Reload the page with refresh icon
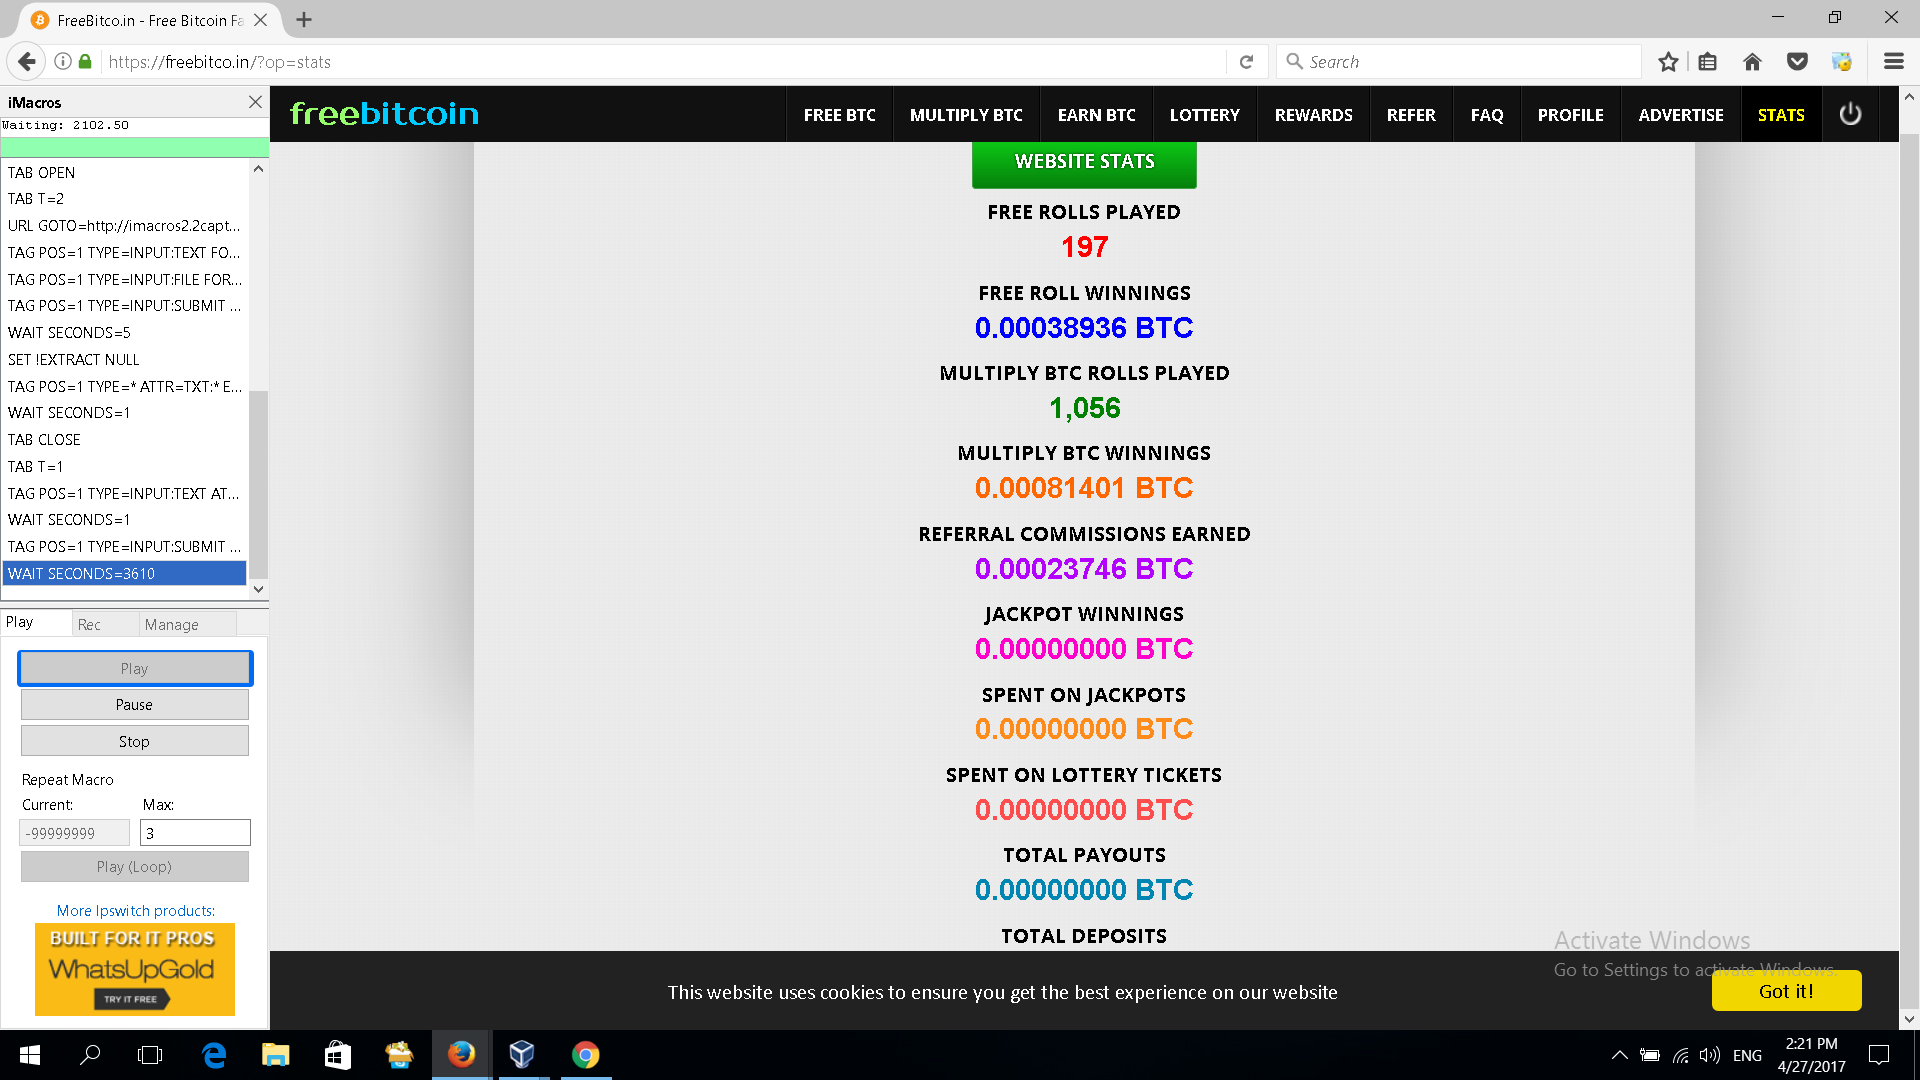The width and height of the screenshot is (1920, 1080). [x=1246, y=62]
